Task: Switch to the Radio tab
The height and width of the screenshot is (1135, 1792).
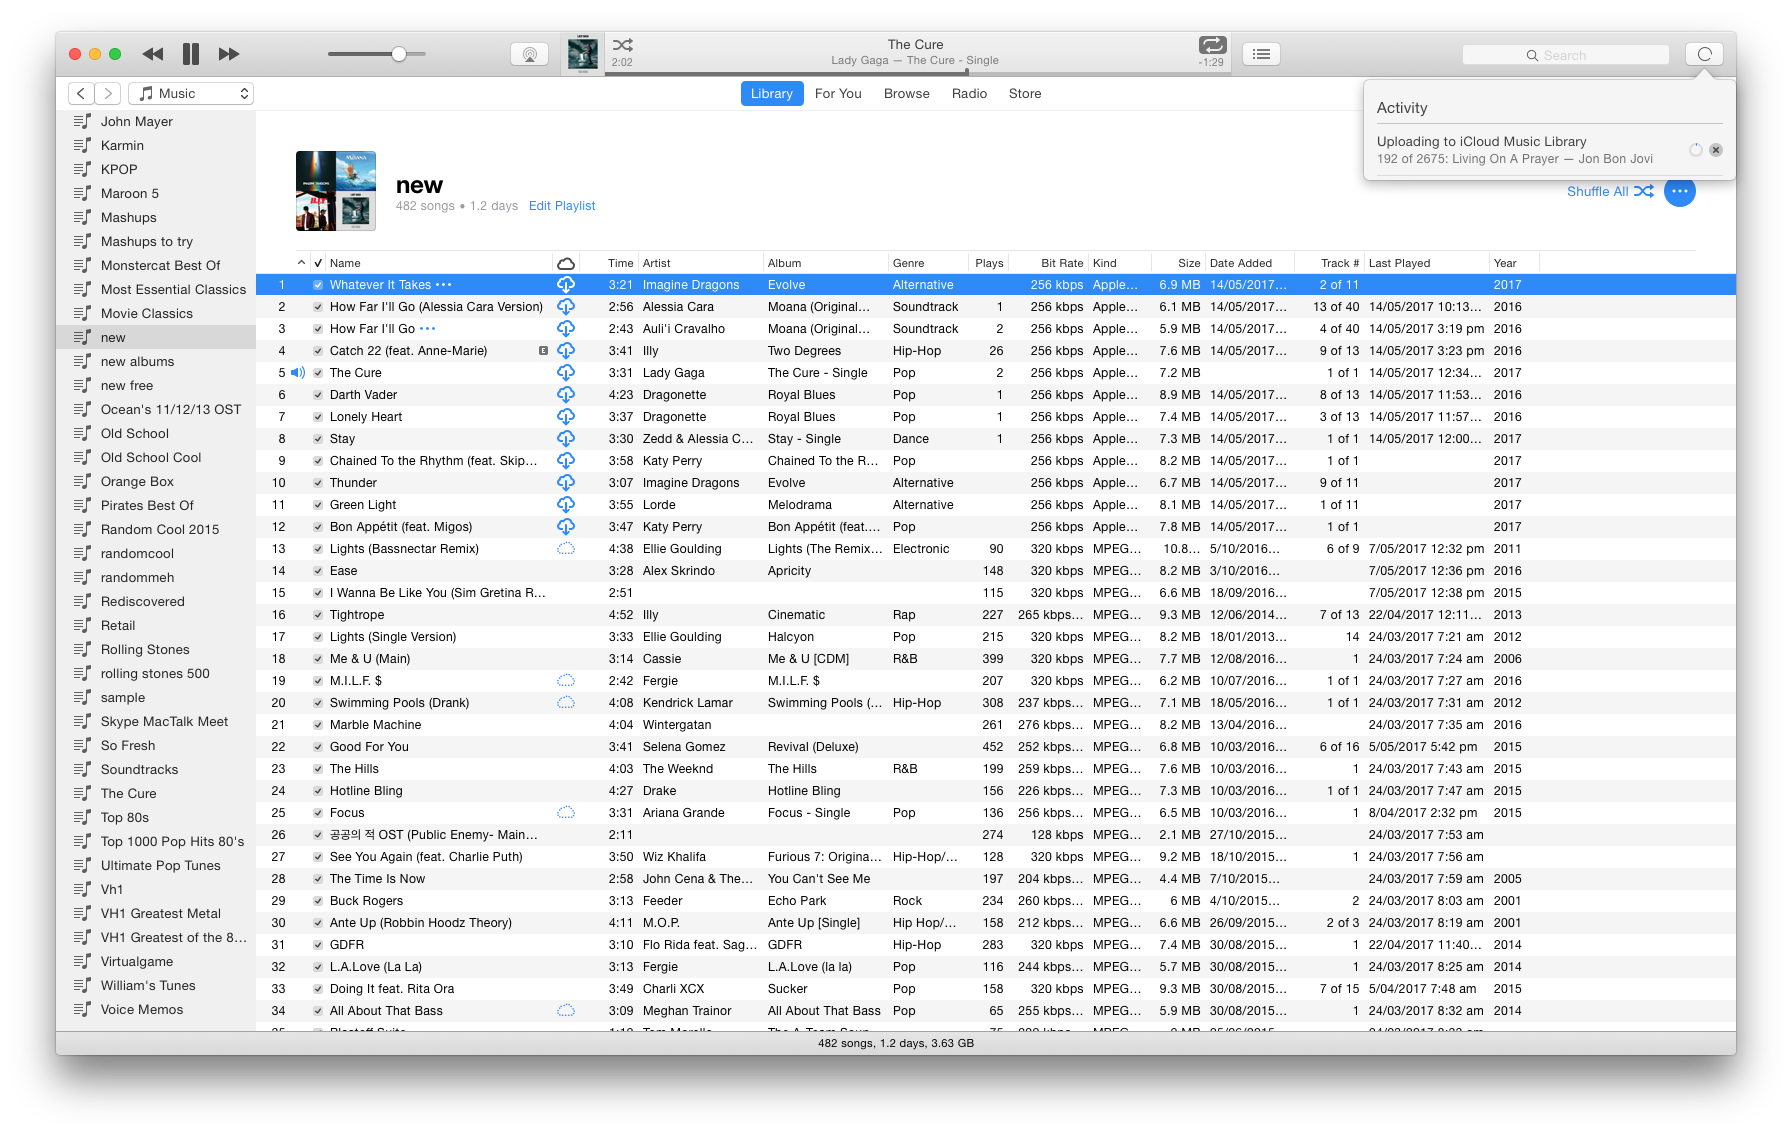Action: 969,93
